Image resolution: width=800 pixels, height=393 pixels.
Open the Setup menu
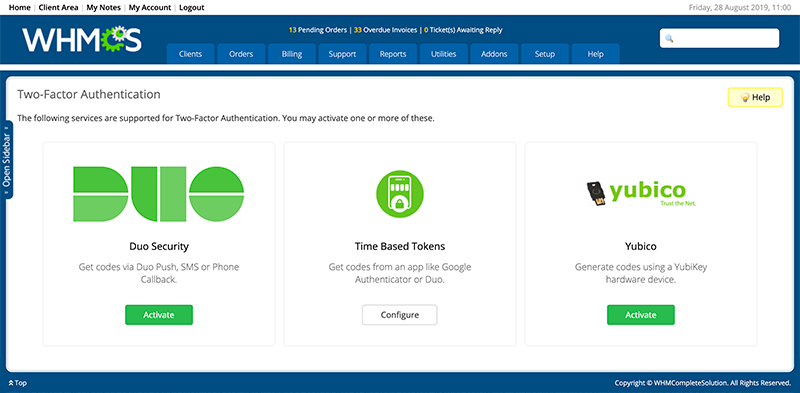(x=545, y=54)
